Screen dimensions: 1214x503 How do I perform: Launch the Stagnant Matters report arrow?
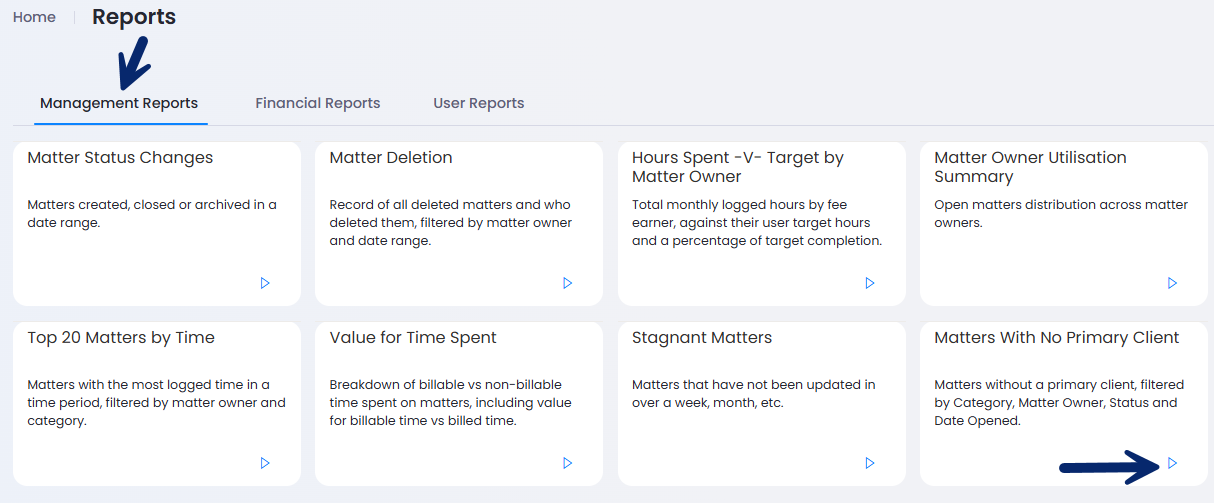pyautogui.click(x=870, y=463)
